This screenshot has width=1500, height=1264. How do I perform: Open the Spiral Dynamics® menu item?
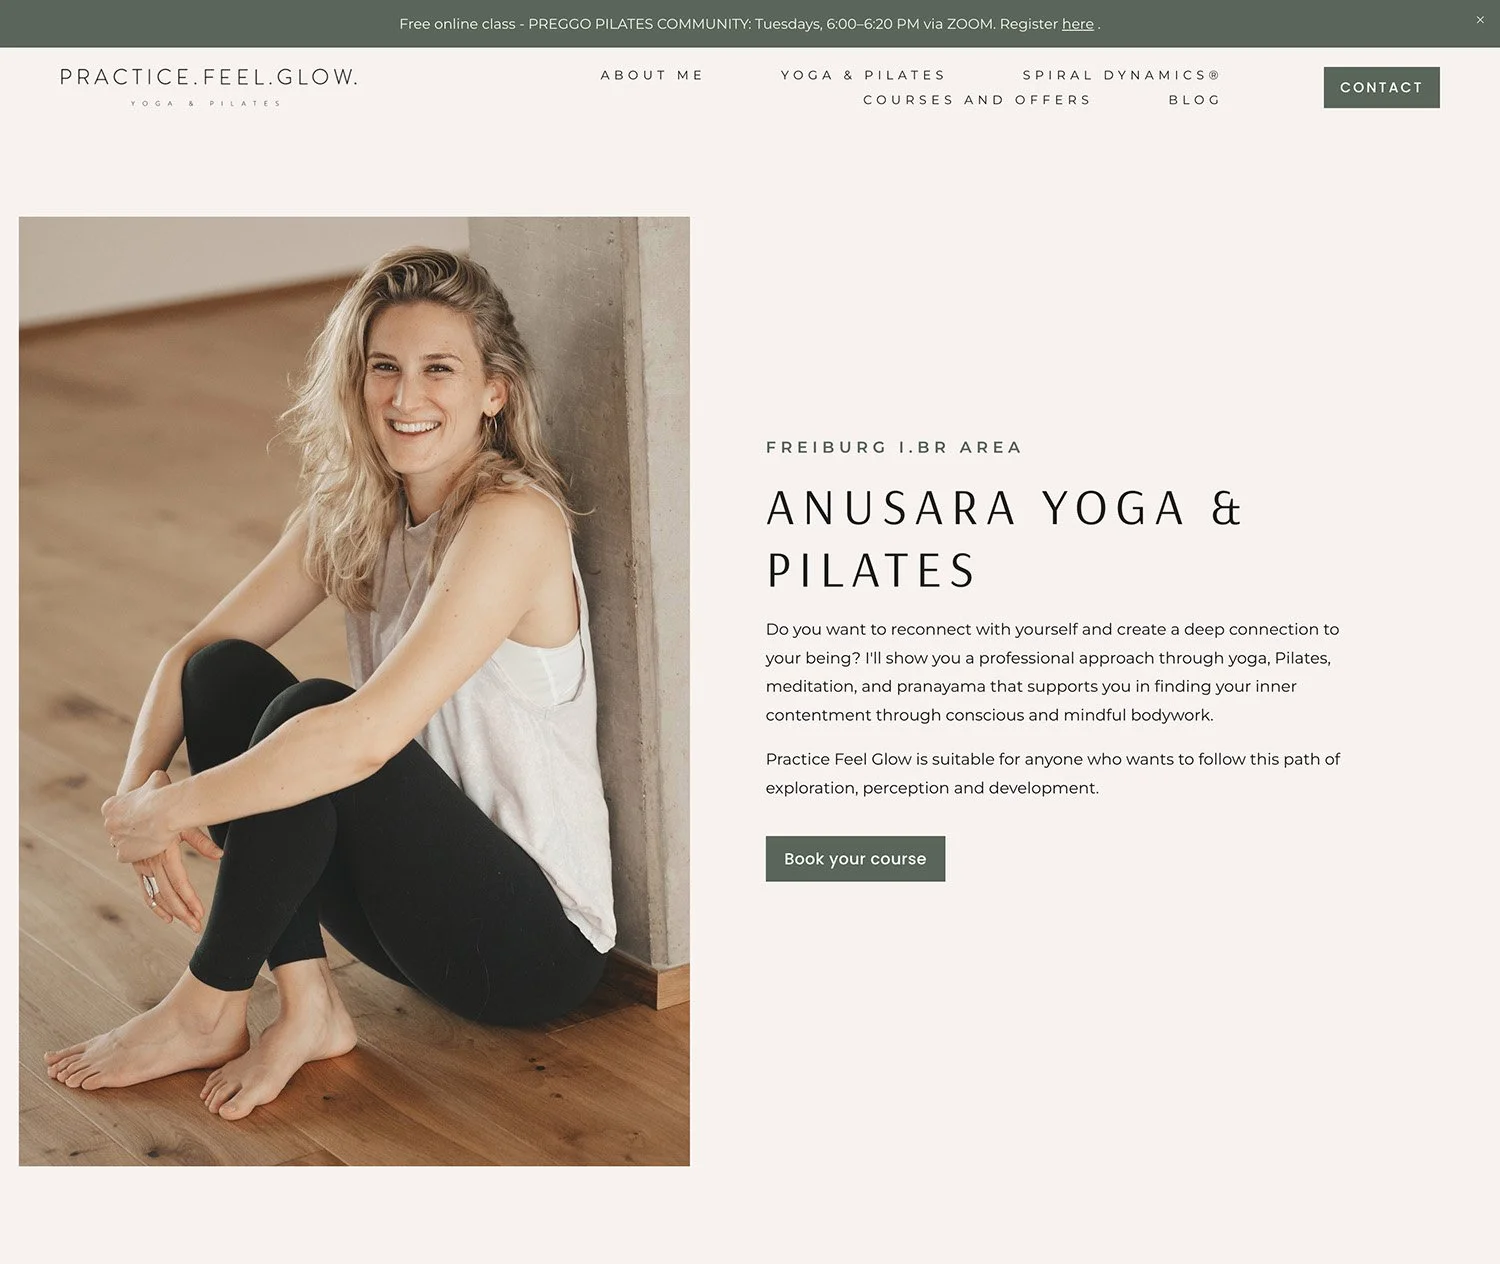(x=1121, y=75)
